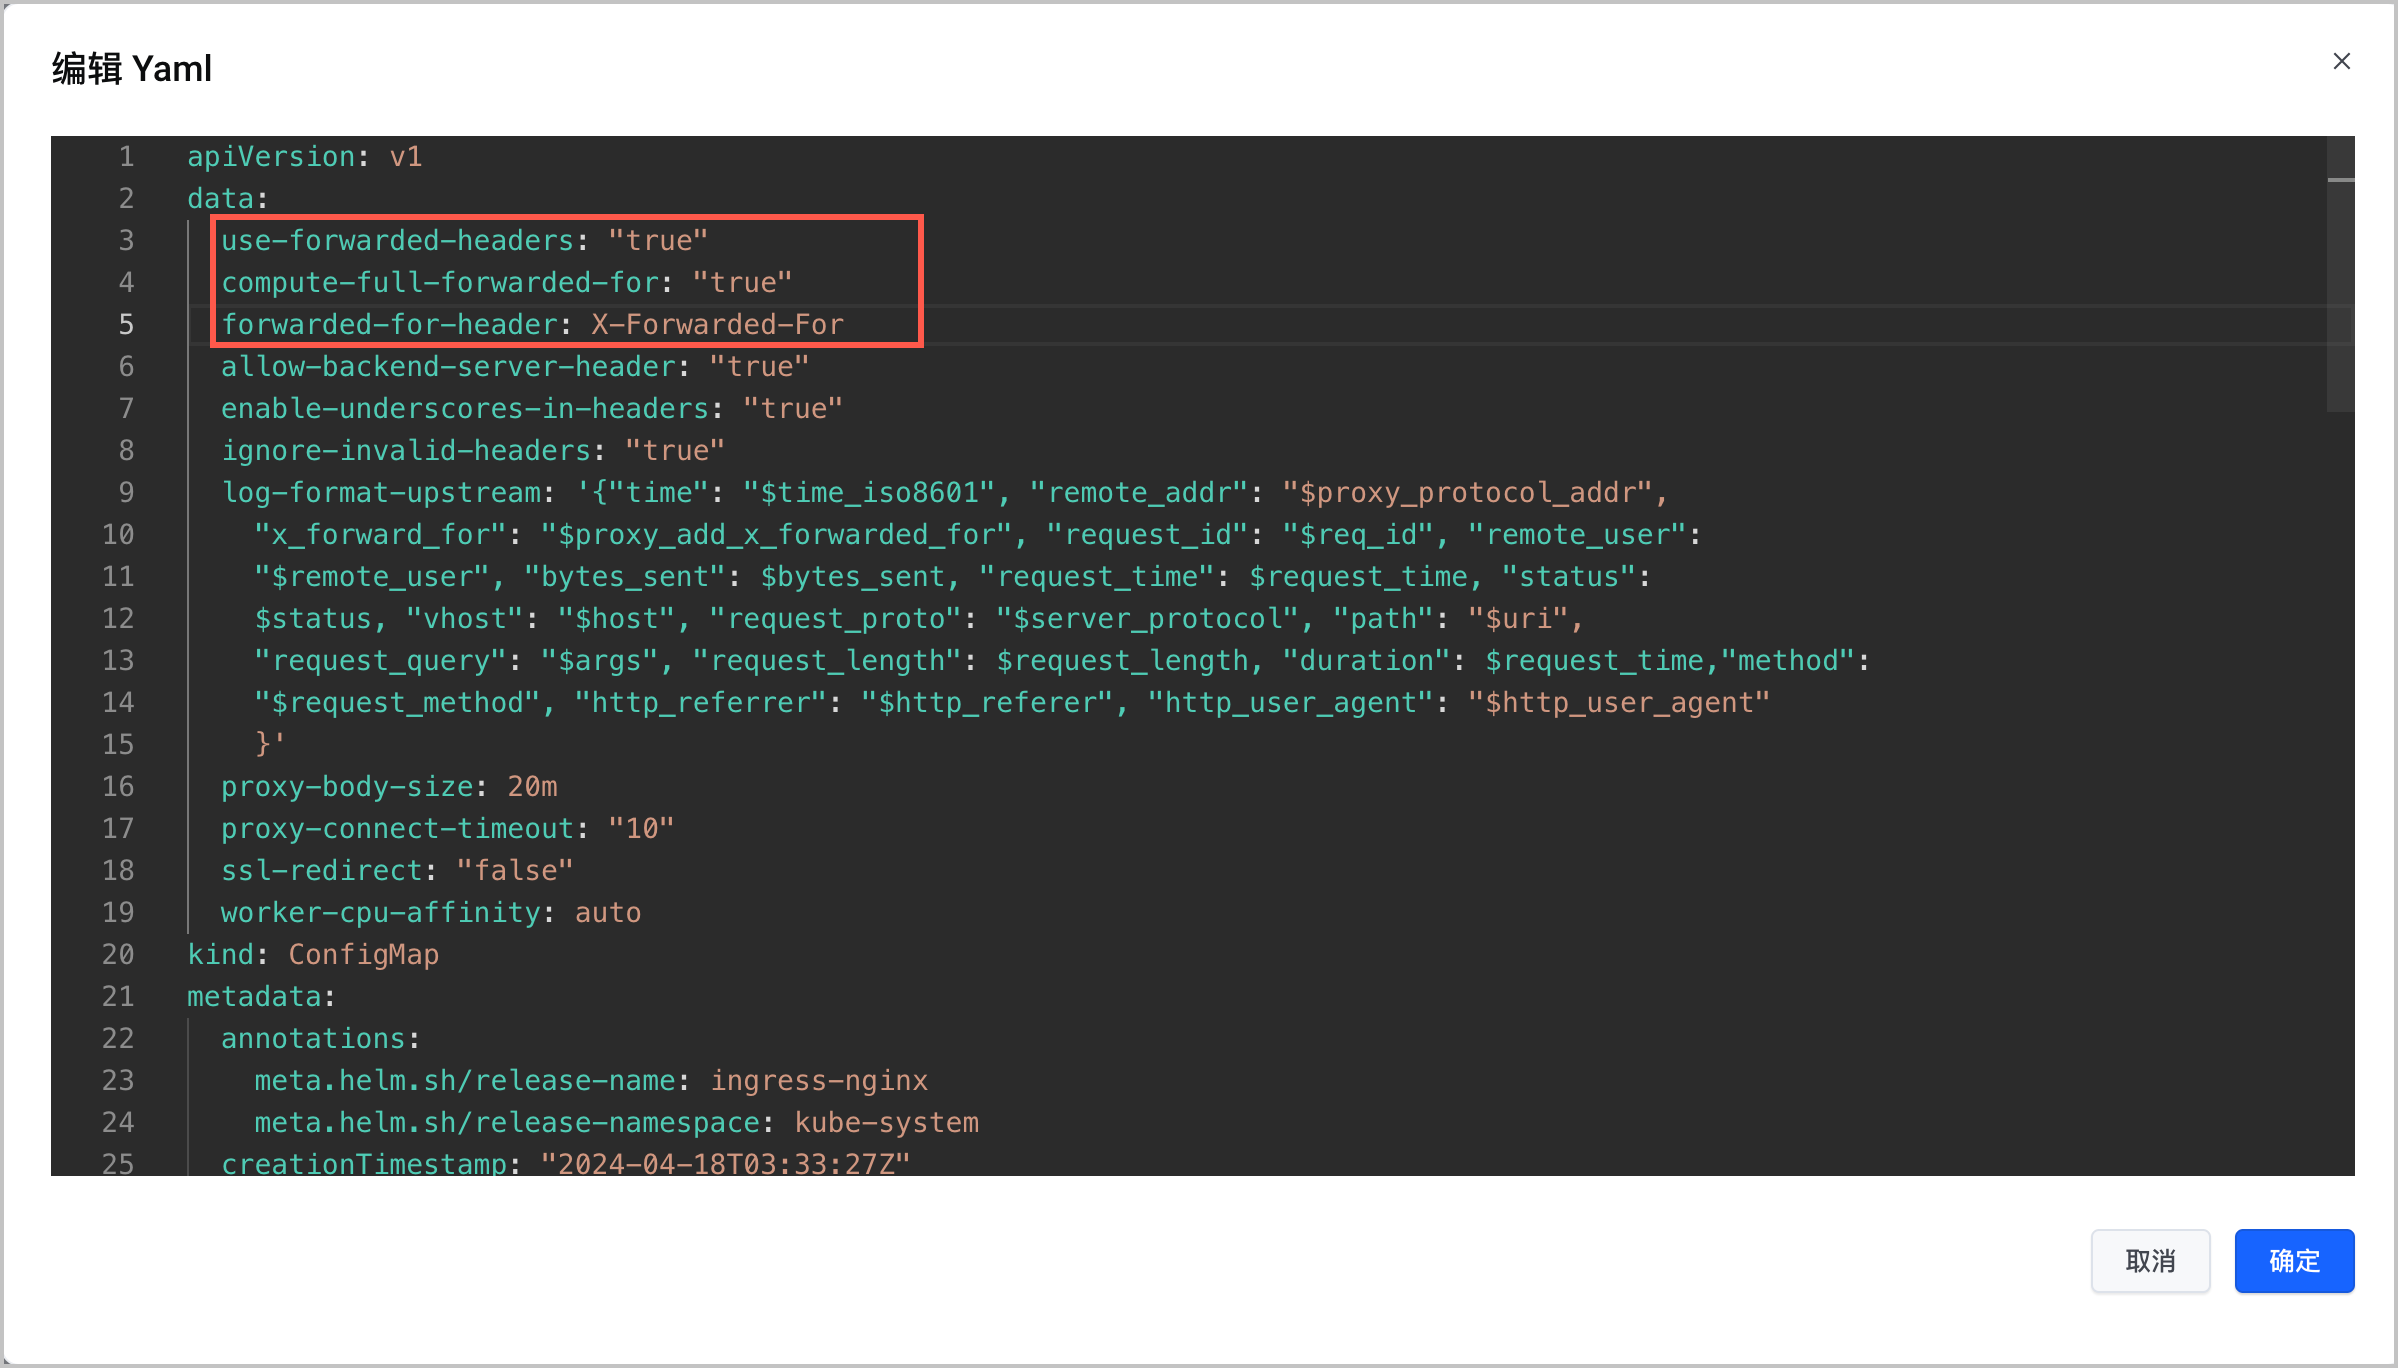Click the editor minimap scrollbar

tap(2340, 274)
